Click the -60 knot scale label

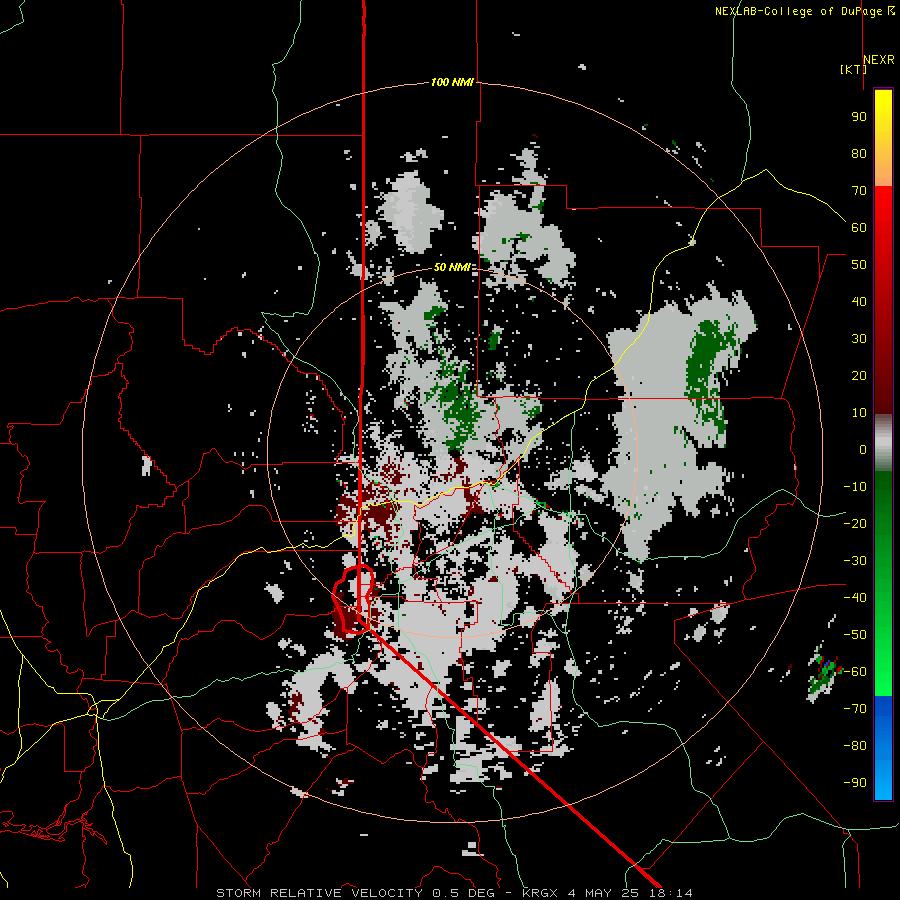(x=855, y=672)
